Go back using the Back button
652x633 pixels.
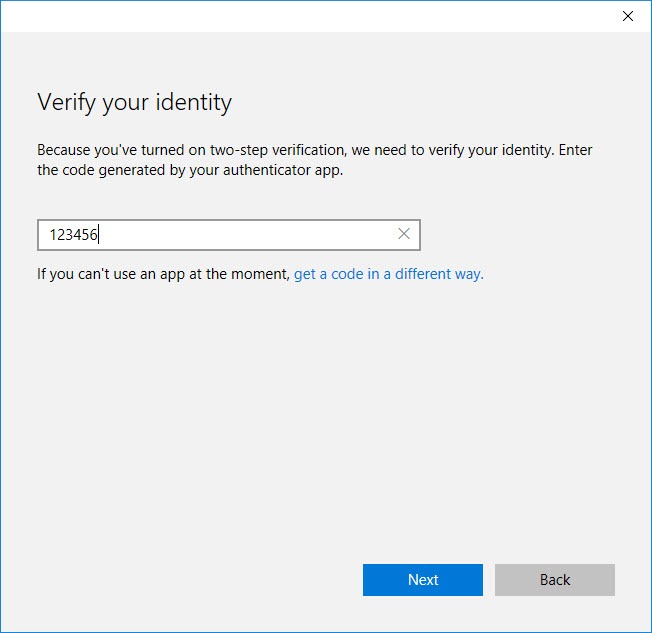554,579
